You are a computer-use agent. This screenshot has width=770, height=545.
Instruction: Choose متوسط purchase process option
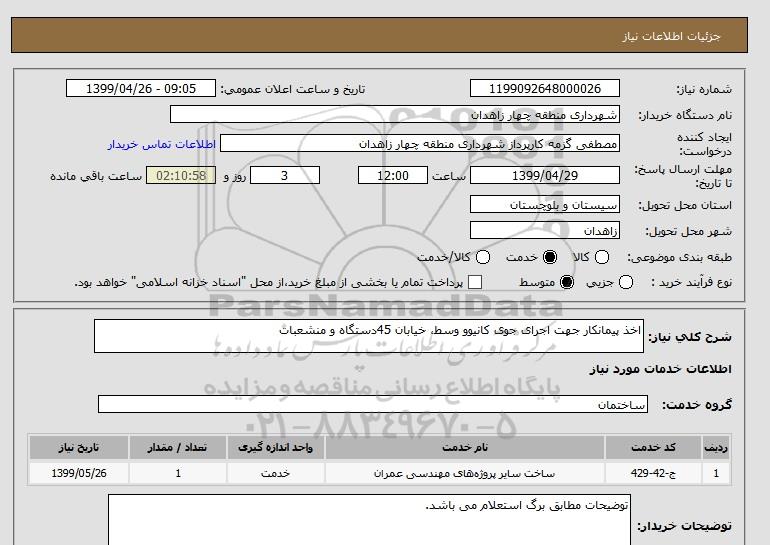pos(567,282)
